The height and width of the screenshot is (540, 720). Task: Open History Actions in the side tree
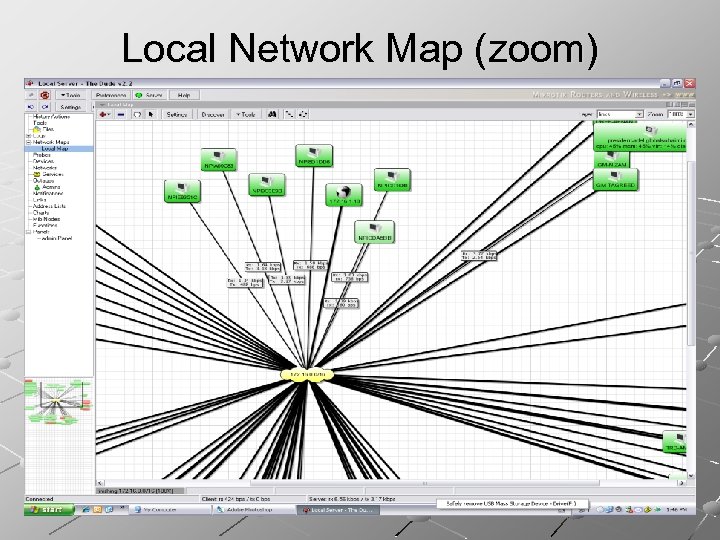point(51,117)
